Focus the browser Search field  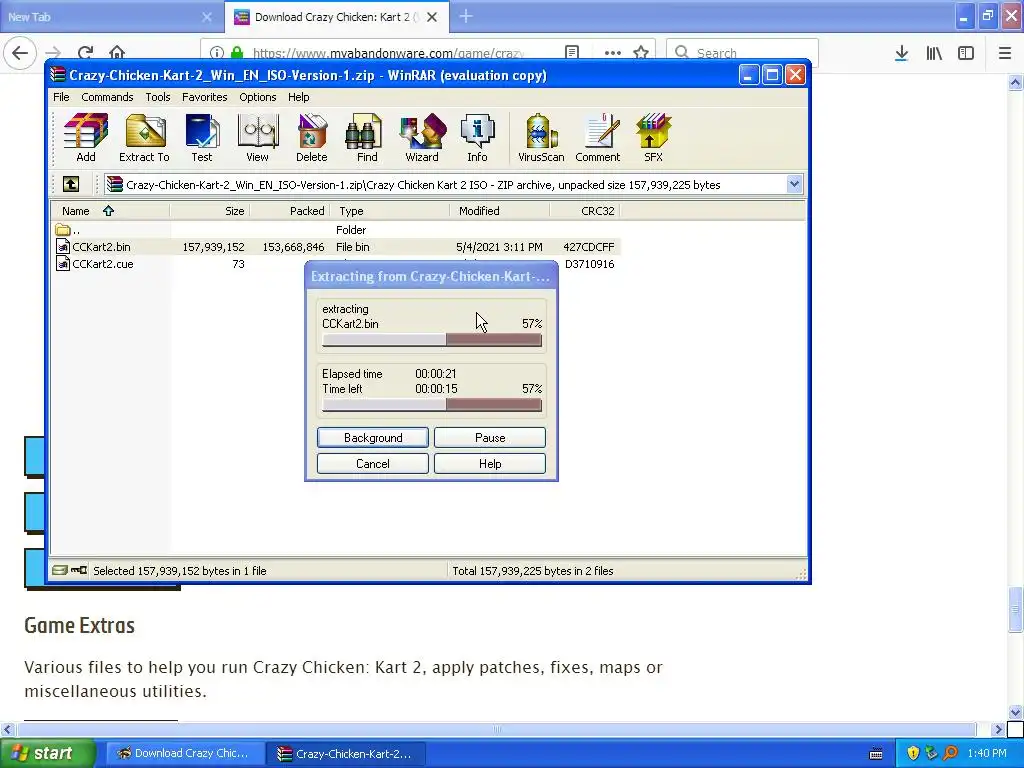742,53
